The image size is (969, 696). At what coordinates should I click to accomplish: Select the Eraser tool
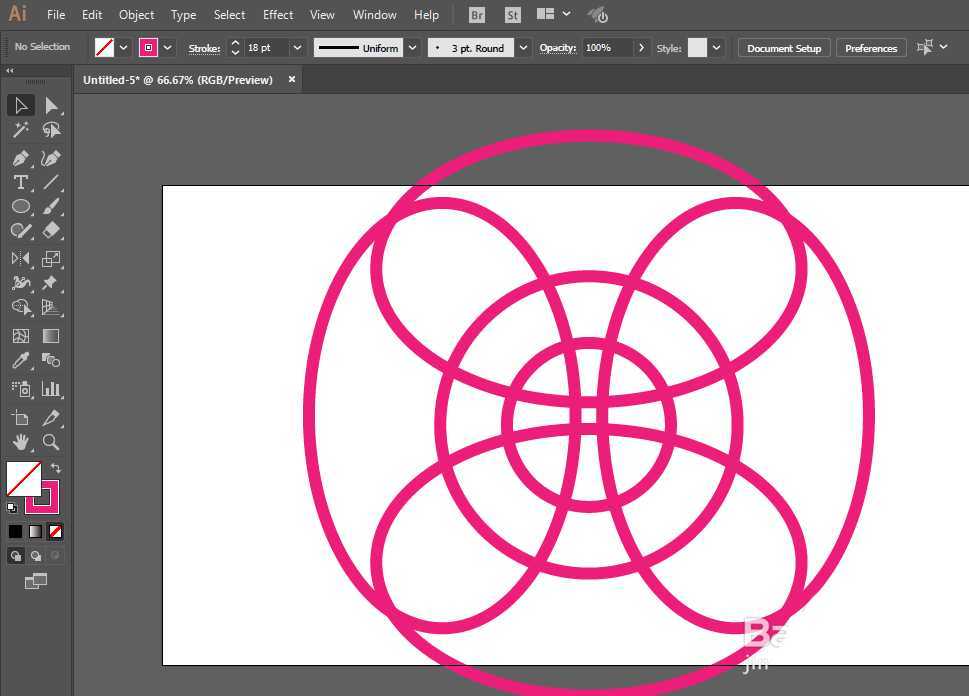[51, 230]
